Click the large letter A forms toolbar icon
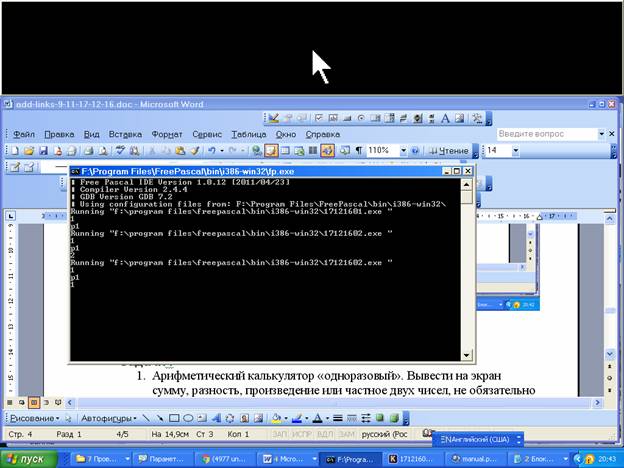This screenshot has height=468, width=624. tap(445, 118)
